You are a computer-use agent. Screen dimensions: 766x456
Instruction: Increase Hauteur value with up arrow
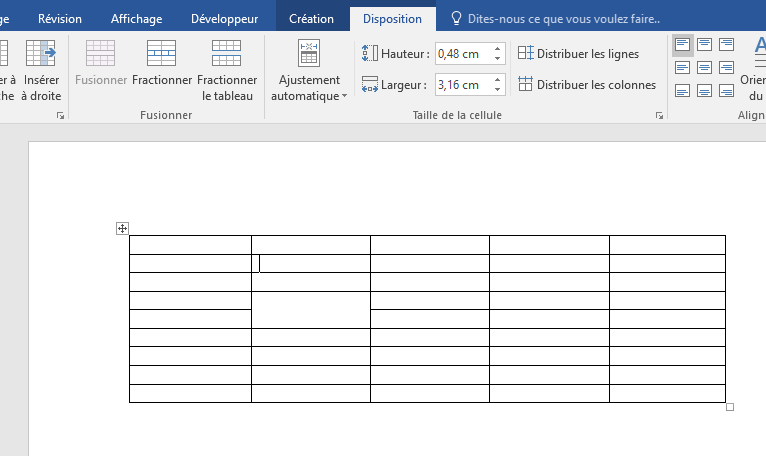(498, 49)
